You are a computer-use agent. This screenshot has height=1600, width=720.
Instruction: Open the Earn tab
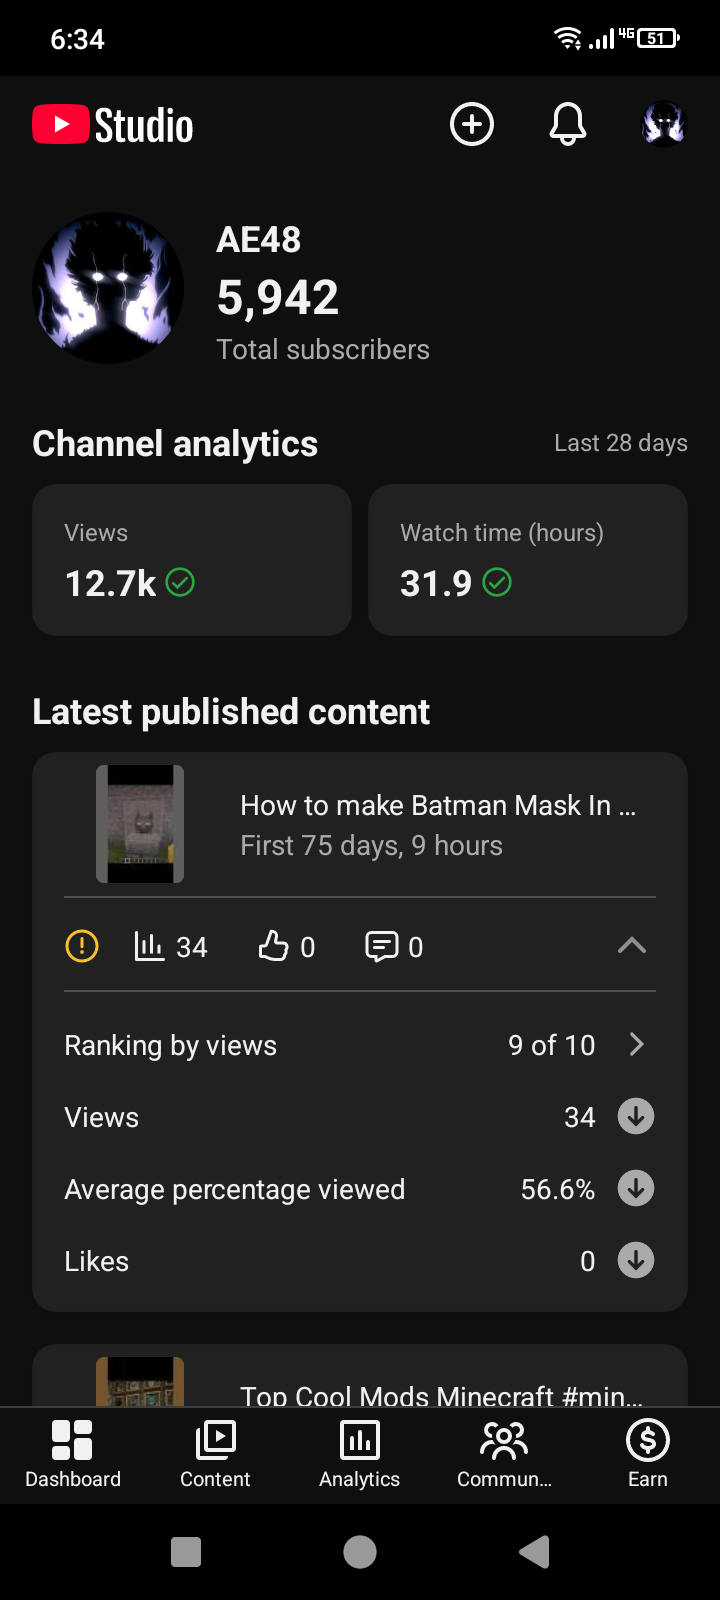pos(648,1455)
